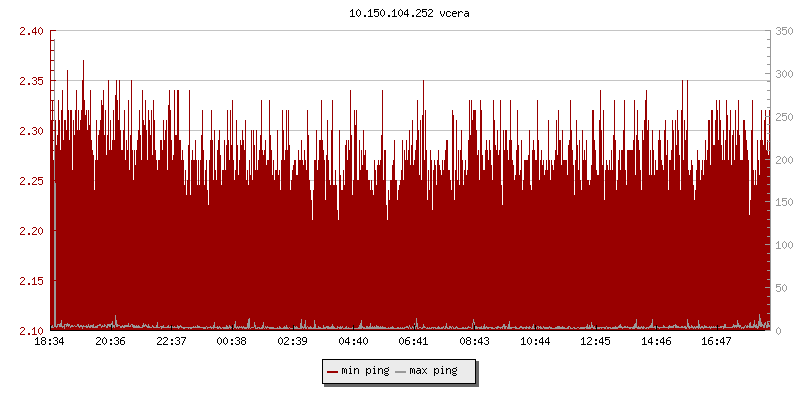
Task: Click the 2.35 left axis value
Action: 32,81
